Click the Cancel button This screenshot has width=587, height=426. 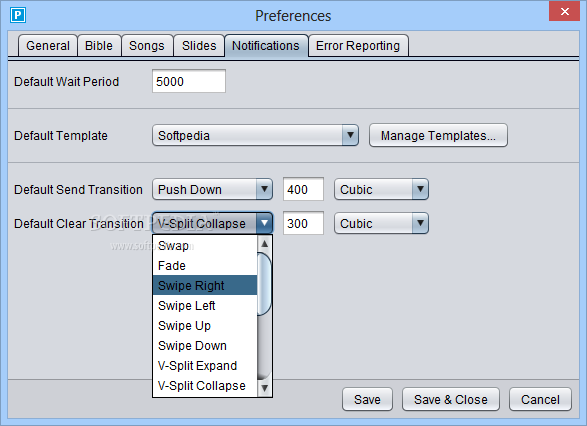[x=540, y=399]
